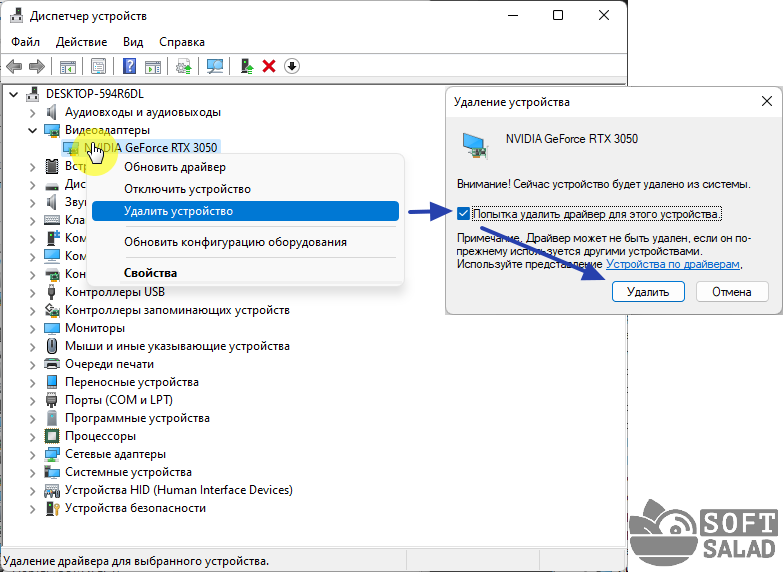Click the down-arrow disable device toolbar icon
This screenshot has height=572, width=783.
[292, 66]
